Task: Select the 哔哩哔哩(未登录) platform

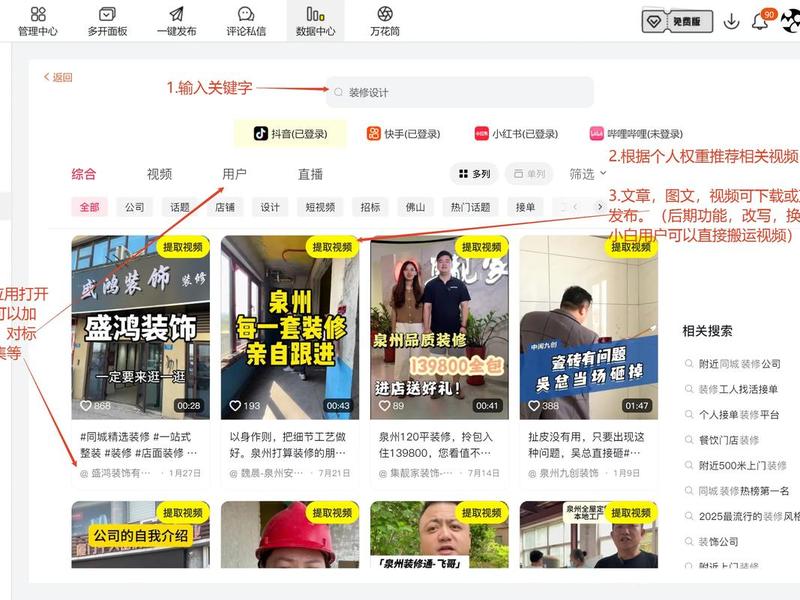Action: 636,134
